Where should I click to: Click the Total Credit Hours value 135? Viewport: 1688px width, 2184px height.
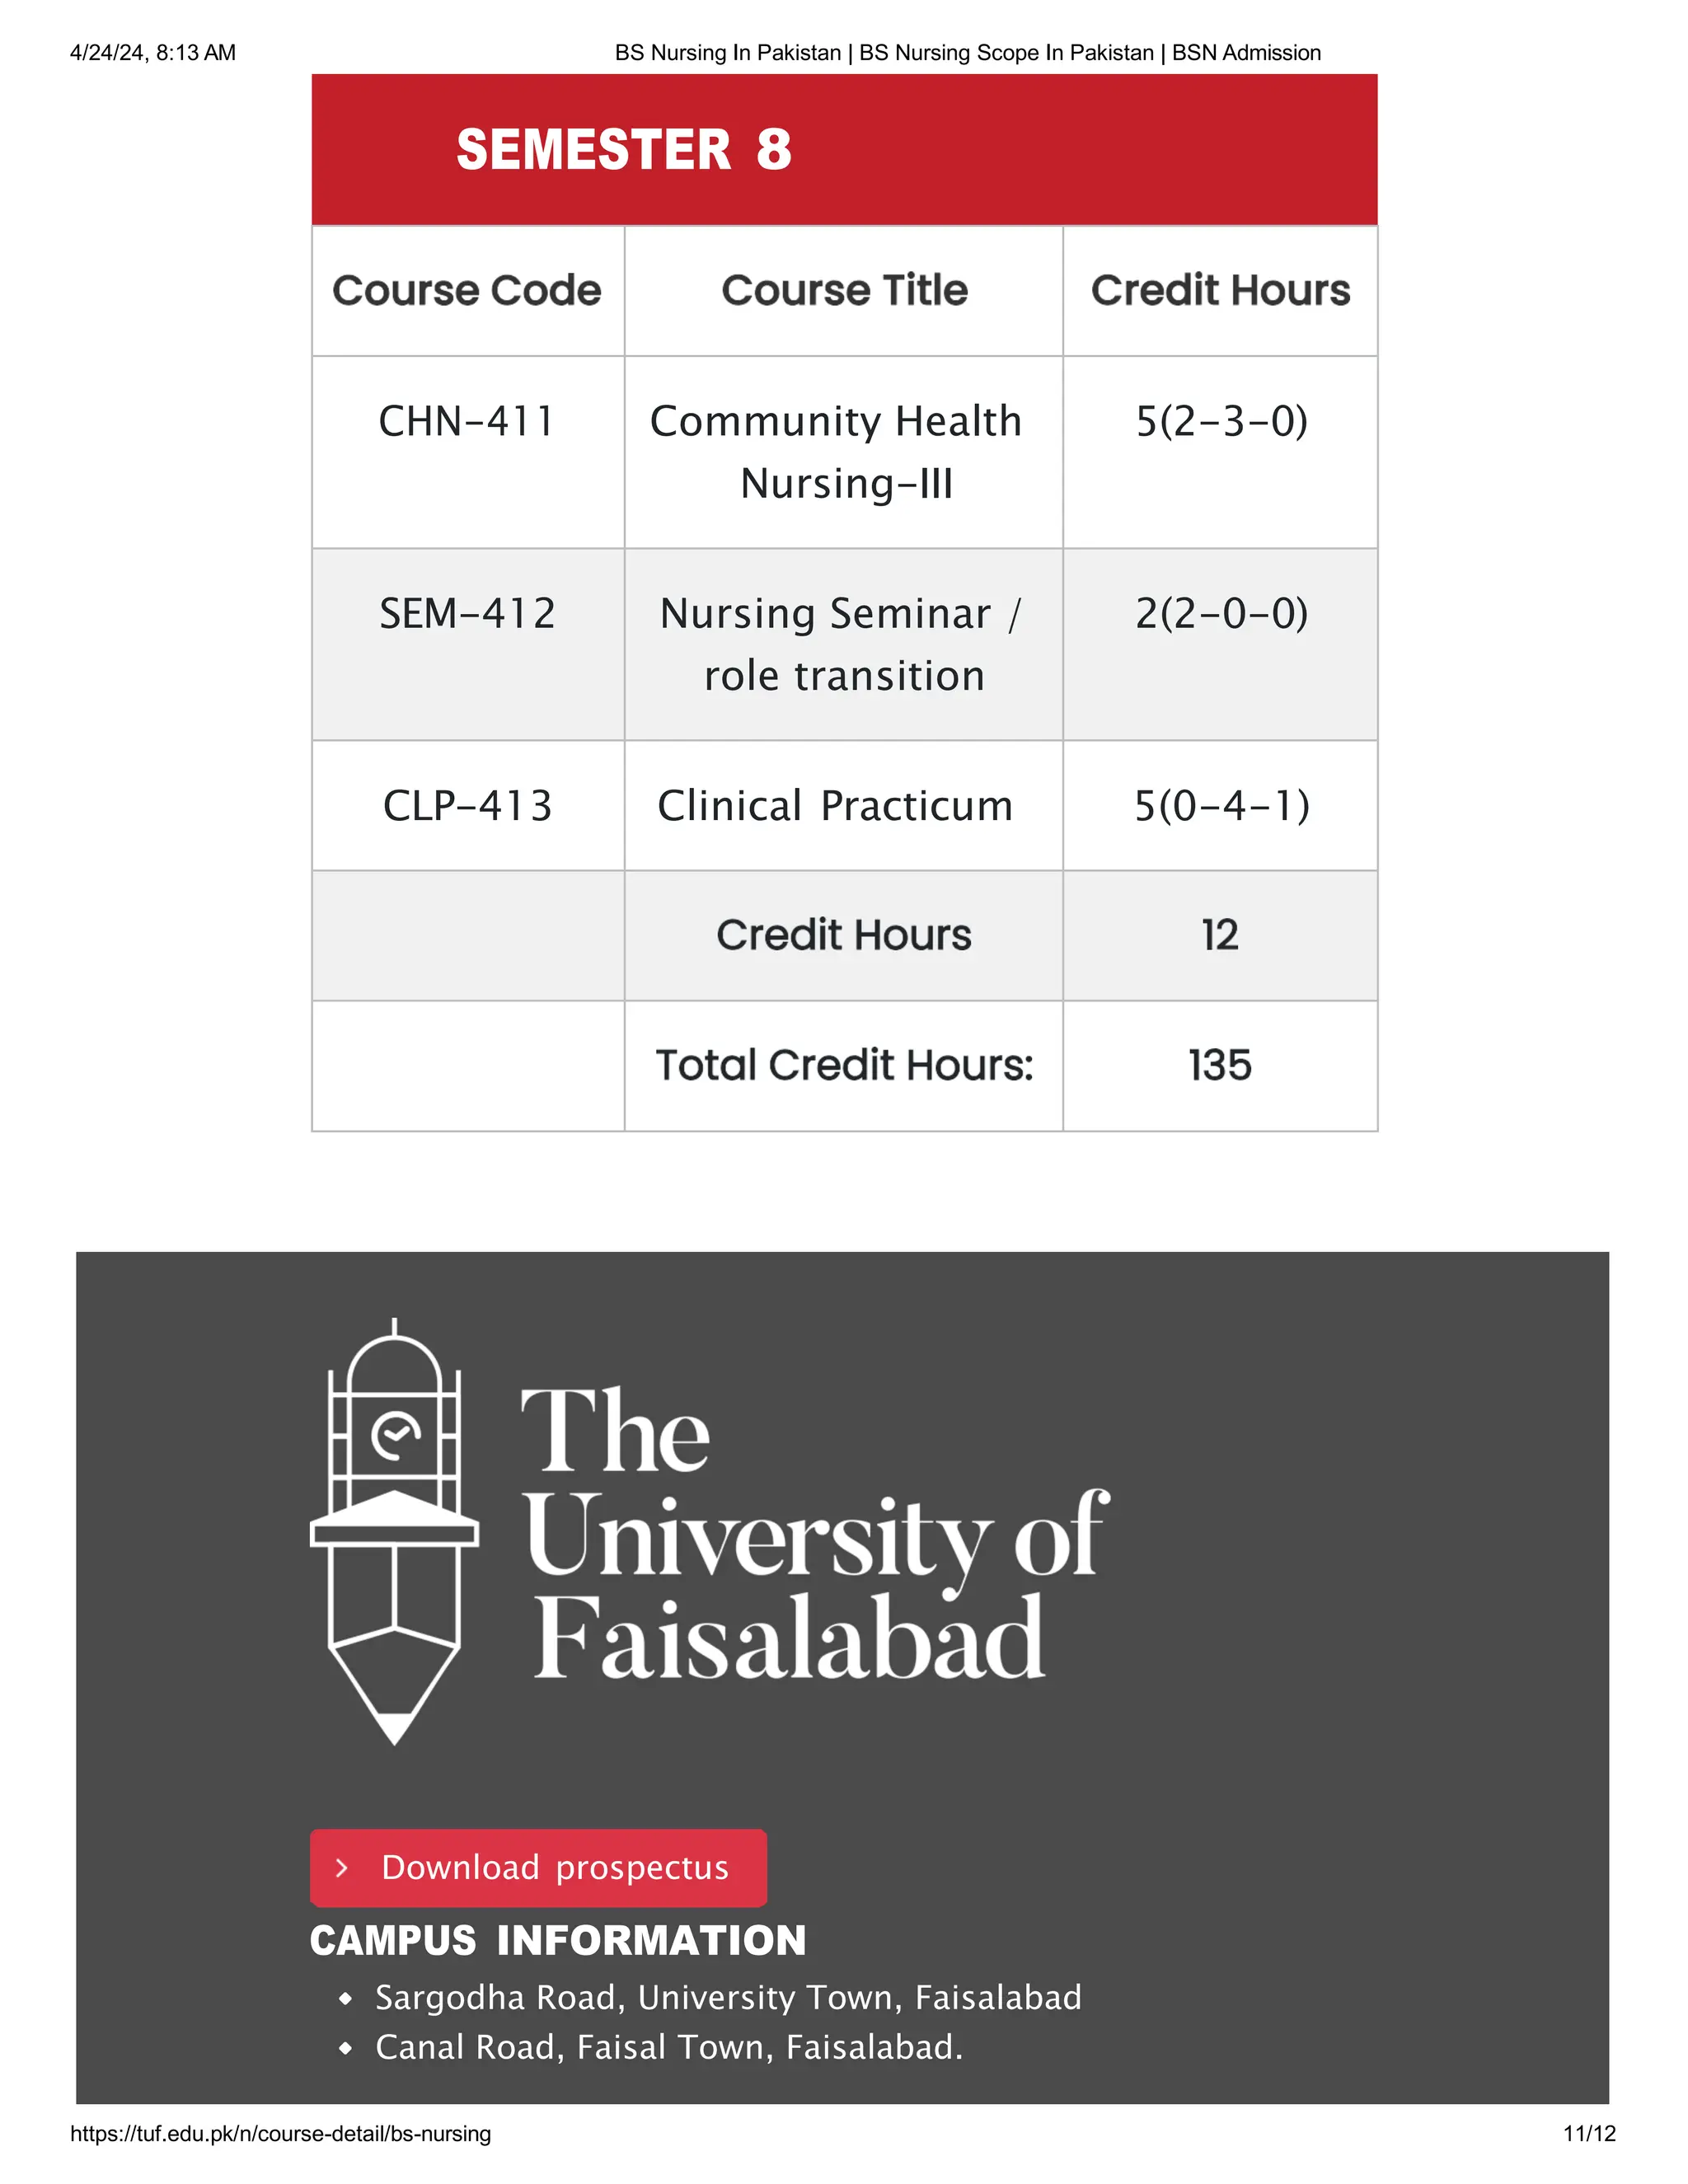point(1220,1065)
